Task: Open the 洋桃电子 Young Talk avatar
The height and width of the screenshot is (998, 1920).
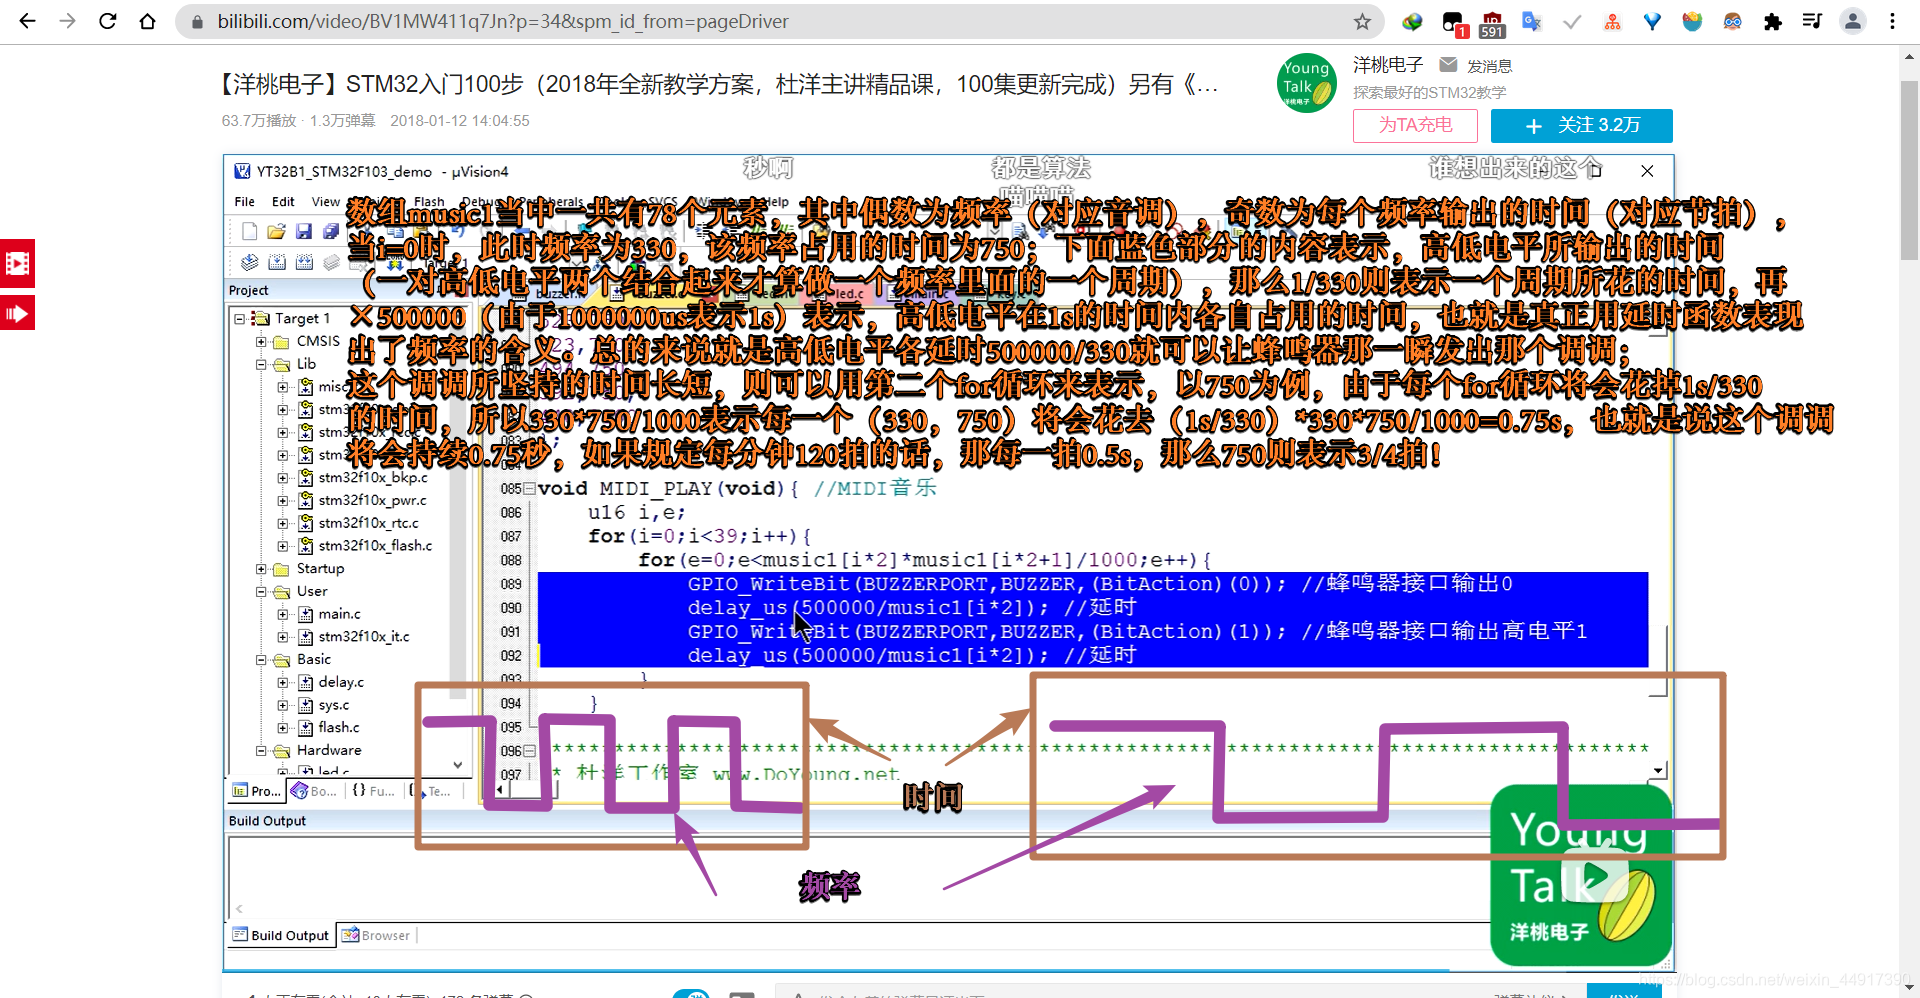Action: click(x=1306, y=82)
